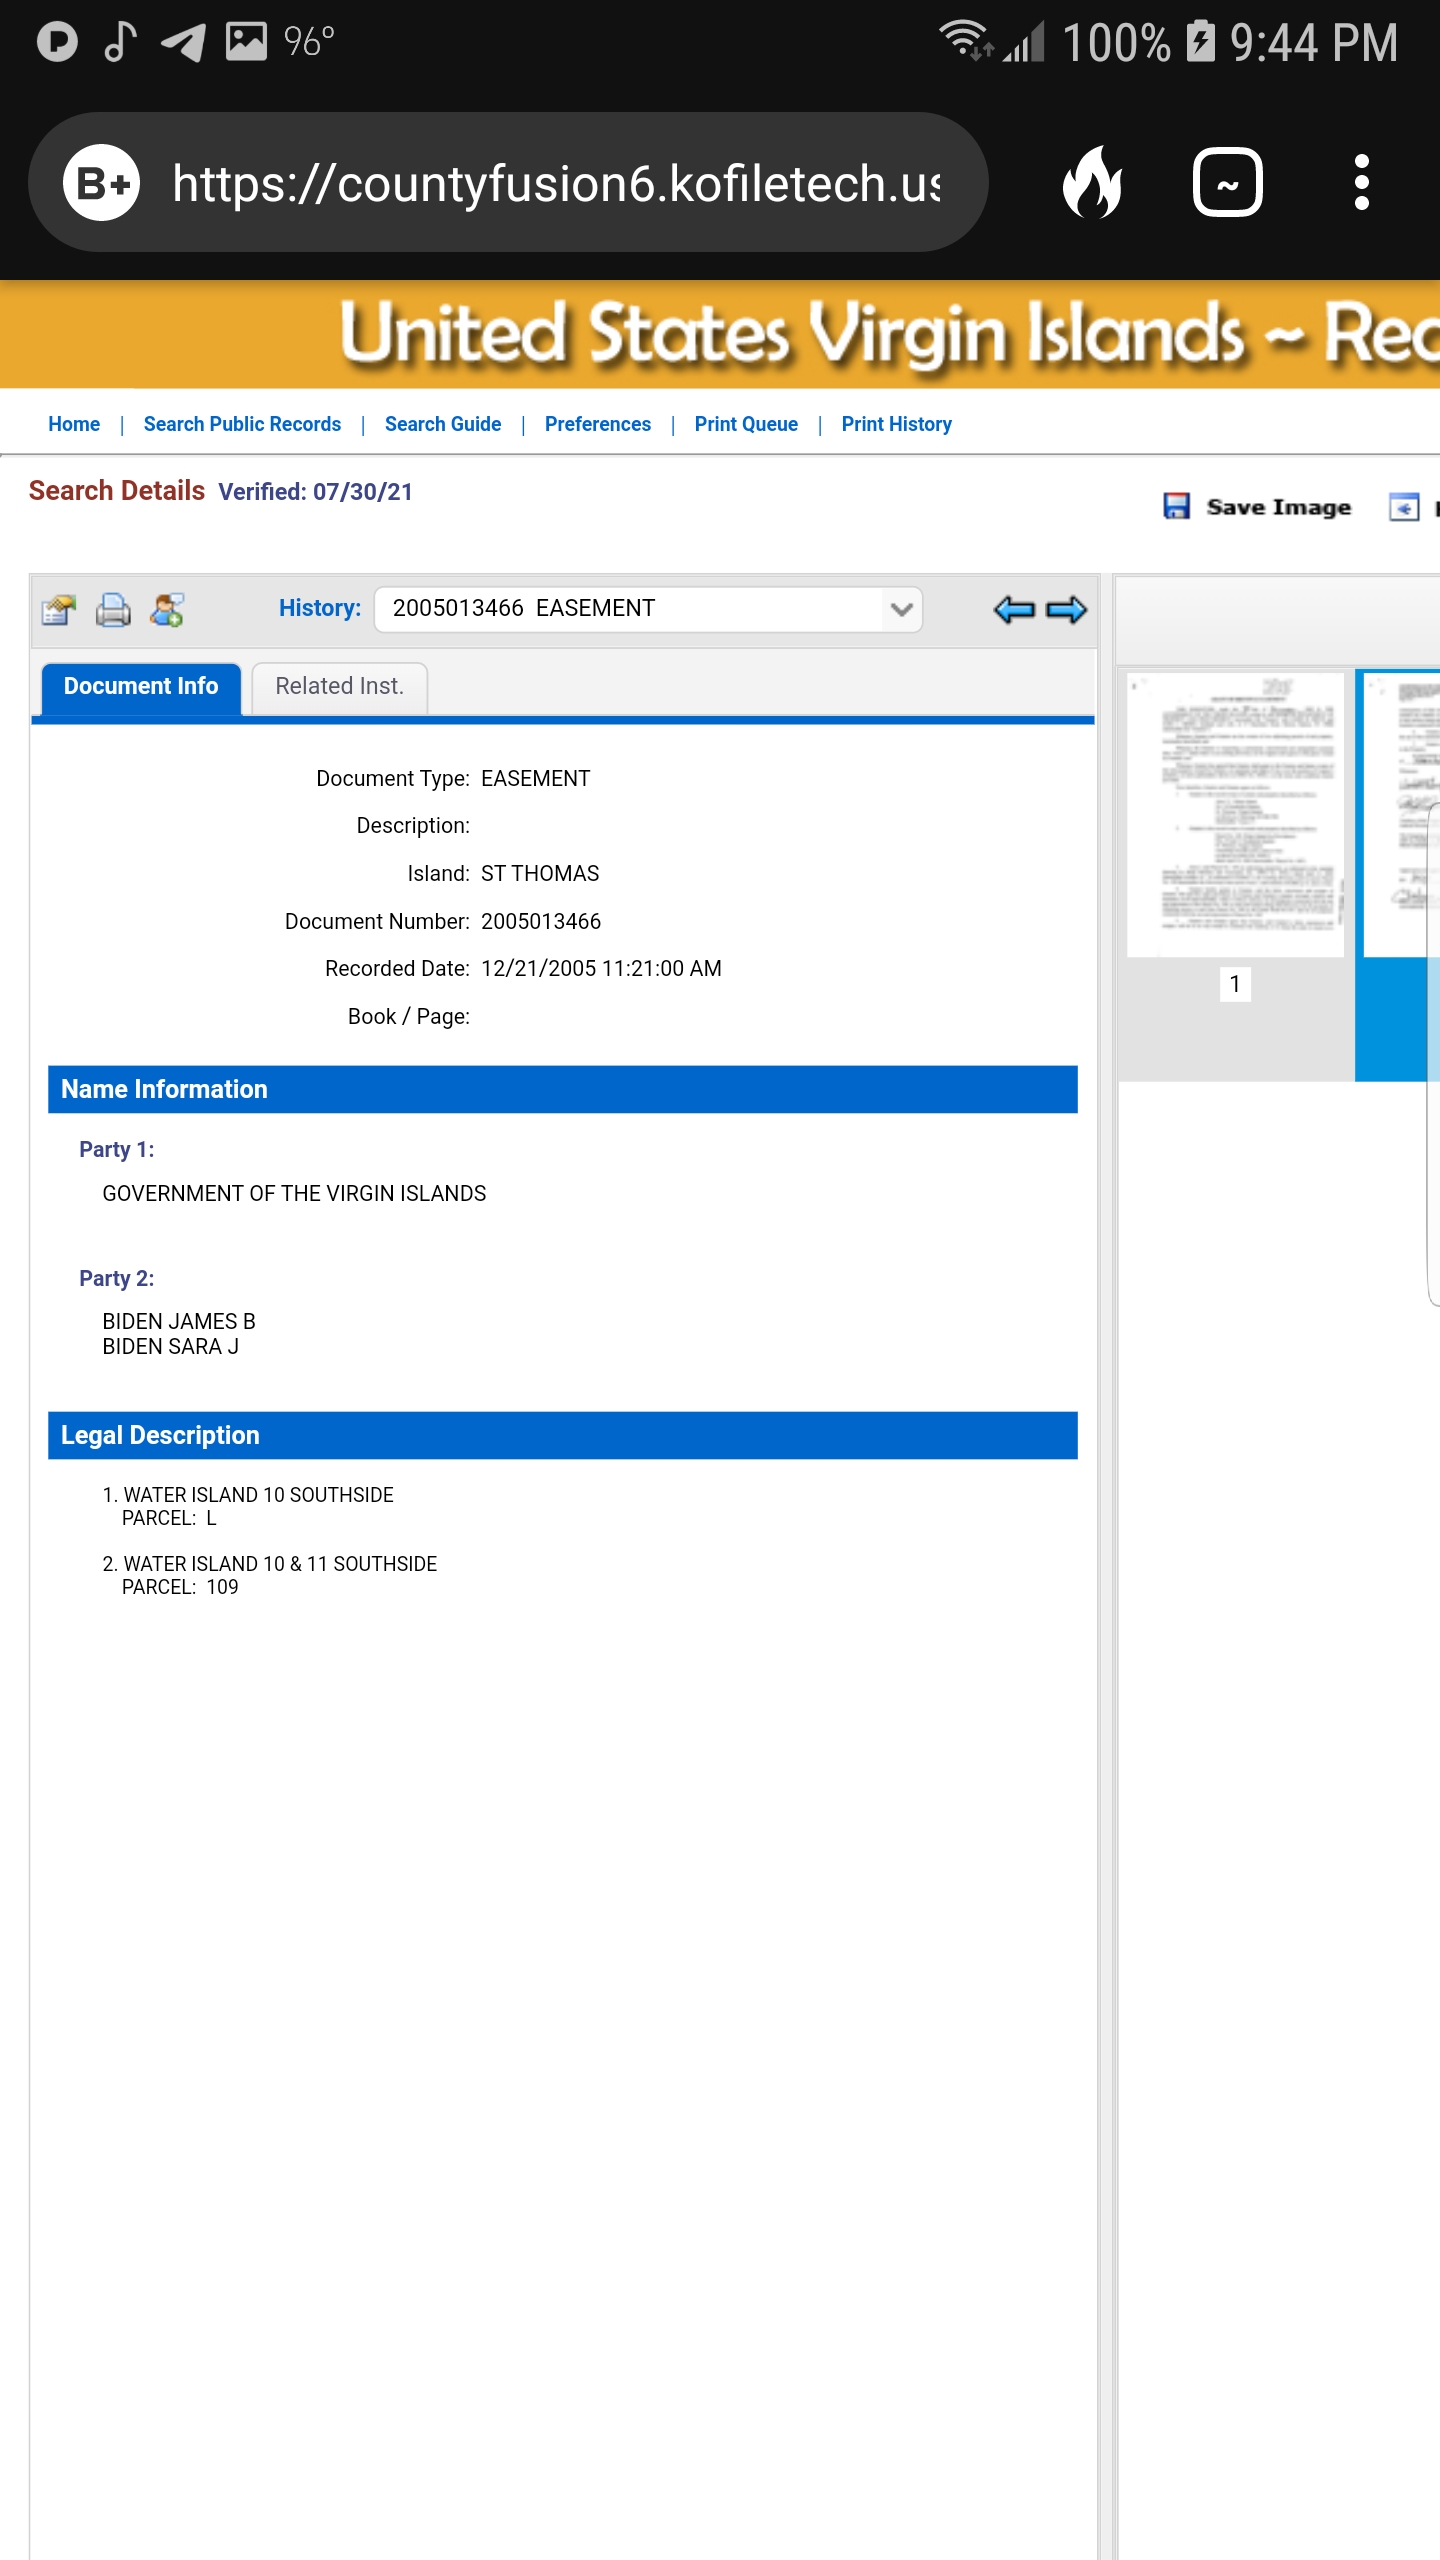Image resolution: width=1440 pixels, height=2560 pixels.
Task: Click WATER ISLAND 10 SOUTHSIDE legal entry
Action: [x=258, y=1495]
